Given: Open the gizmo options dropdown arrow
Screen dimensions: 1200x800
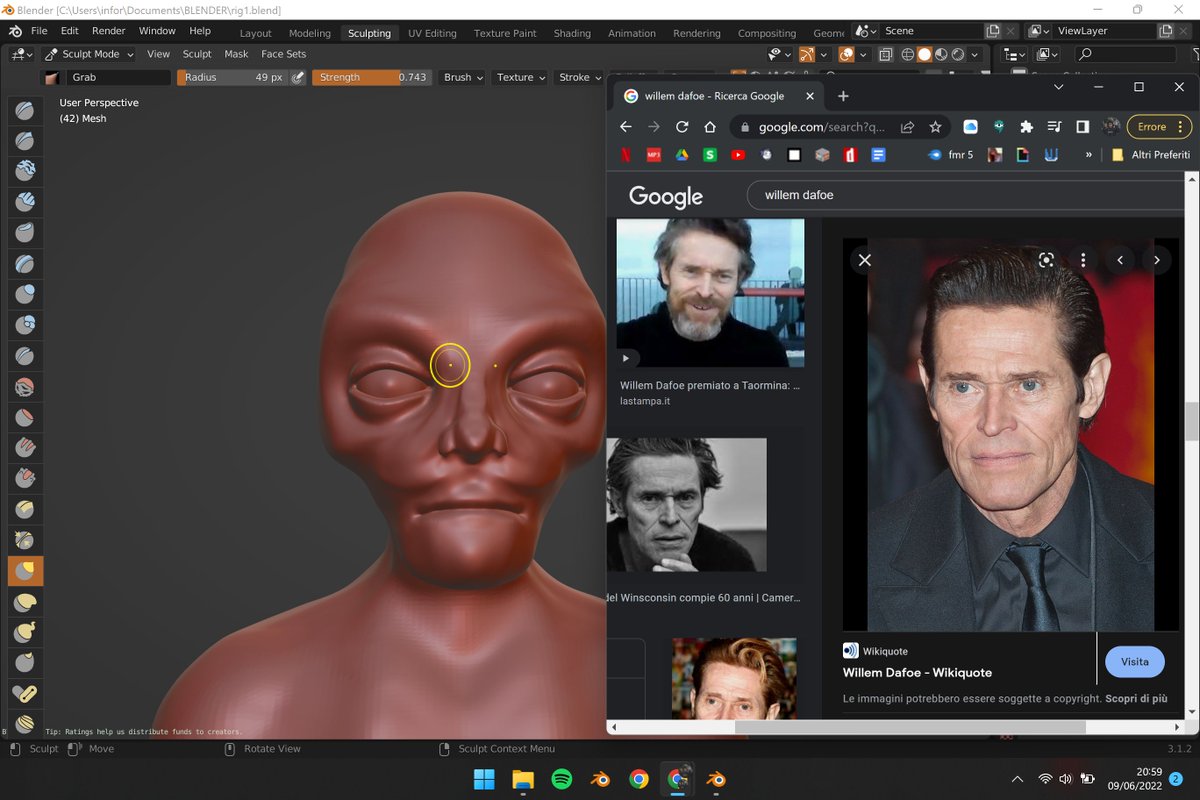Looking at the screenshot, I should click(823, 54).
